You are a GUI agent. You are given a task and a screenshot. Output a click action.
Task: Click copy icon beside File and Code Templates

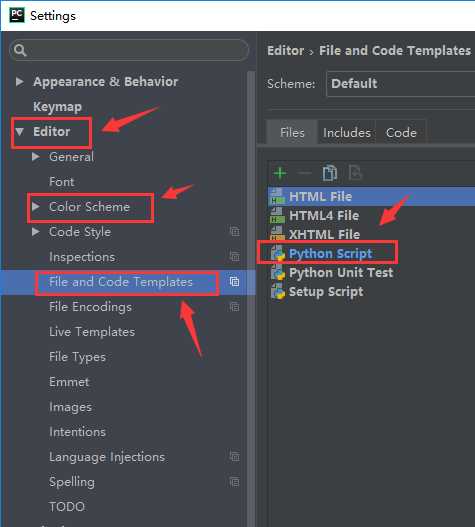tap(234, 282)
